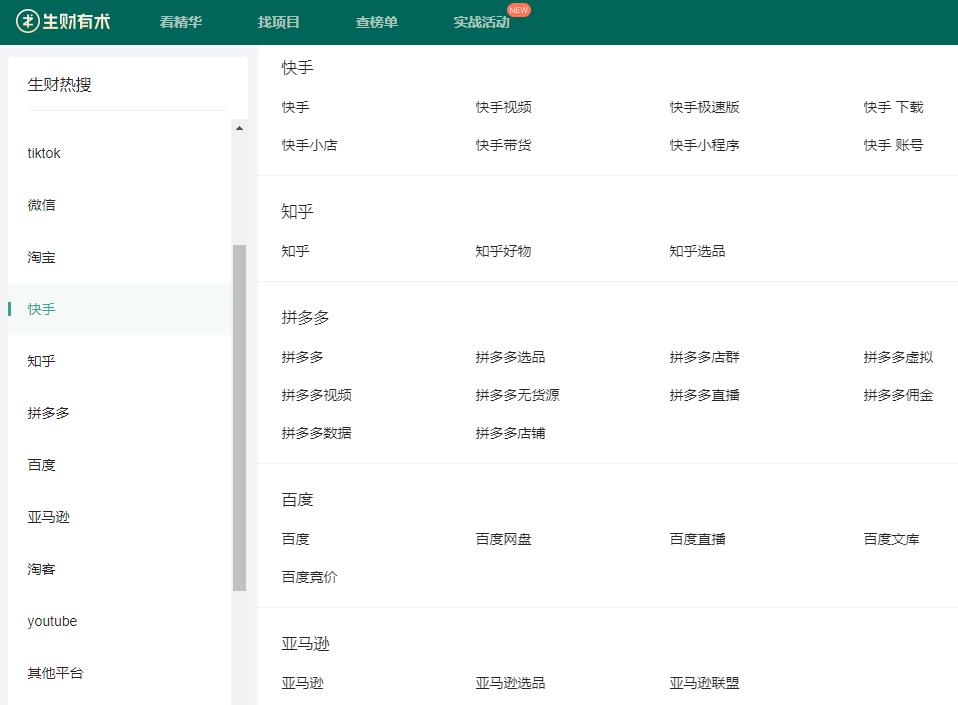Choose 百度 in the sidebar list
Screen dimensions: 958x705
(x=42, y=465)
